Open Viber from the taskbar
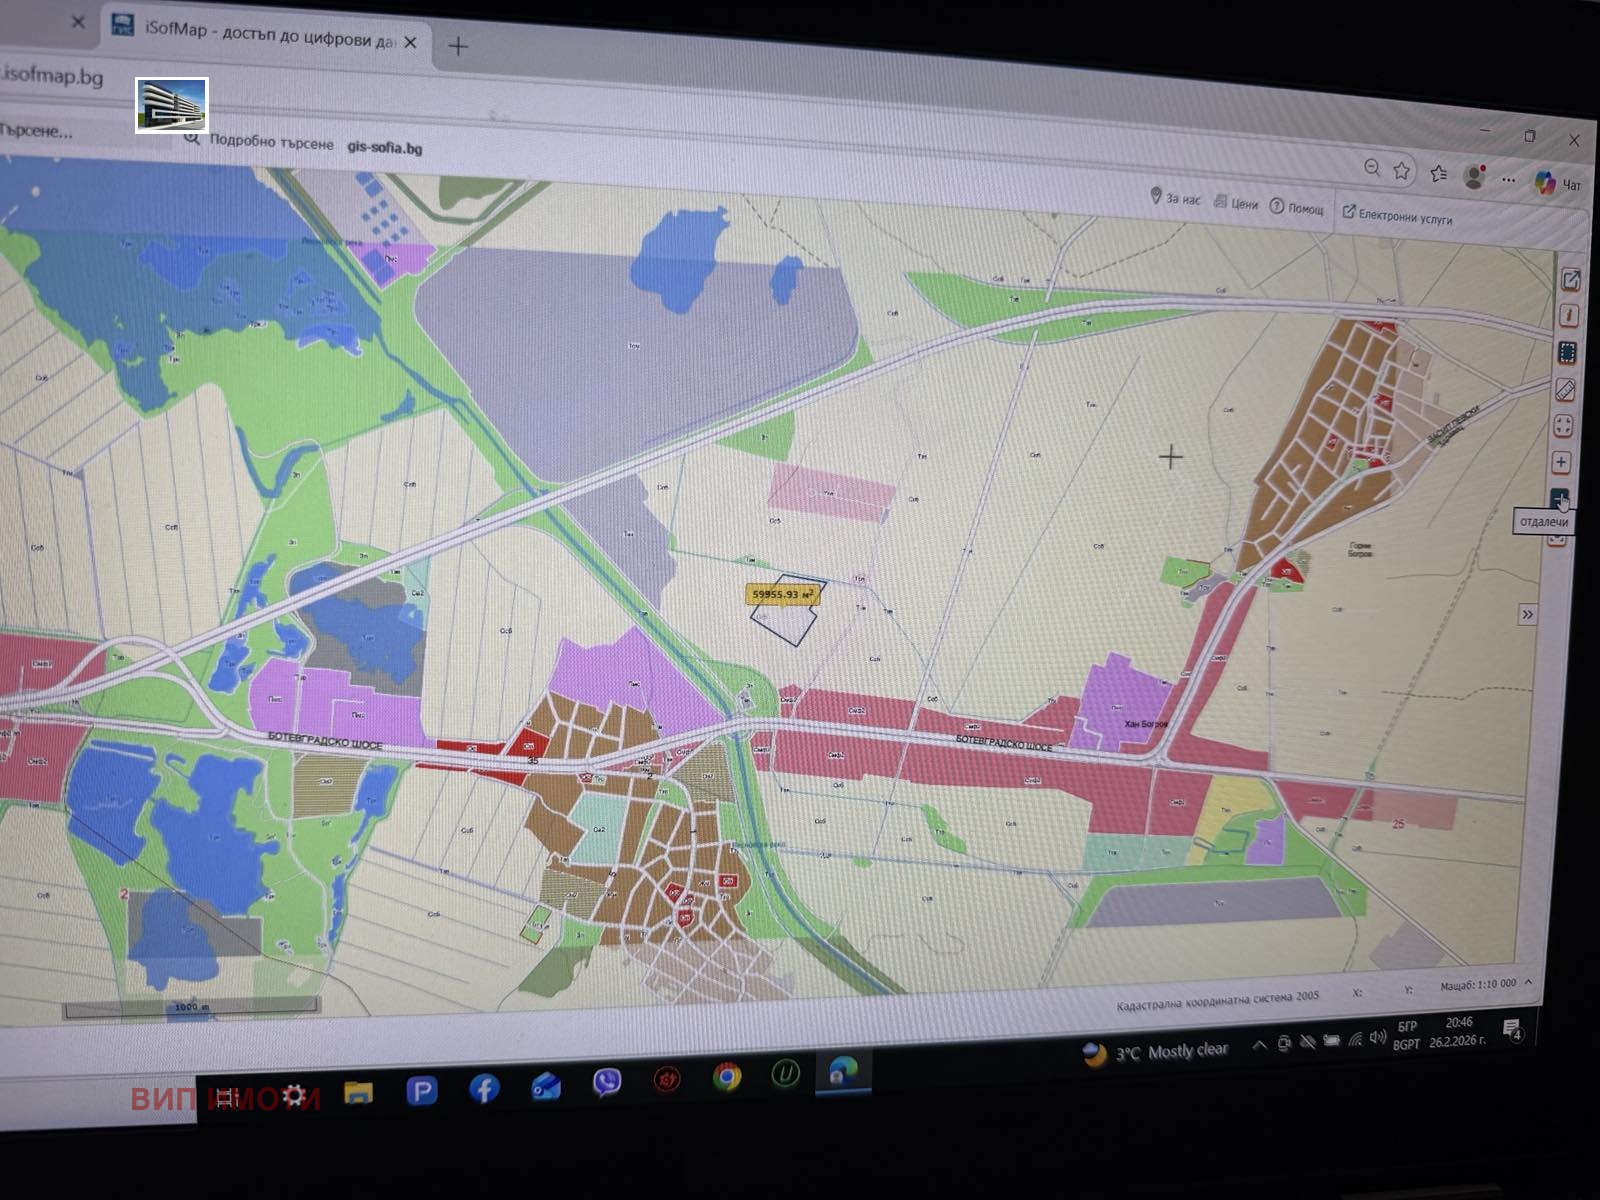Viewport: 1600px width, 1200px height. (x=606, y=1079)
